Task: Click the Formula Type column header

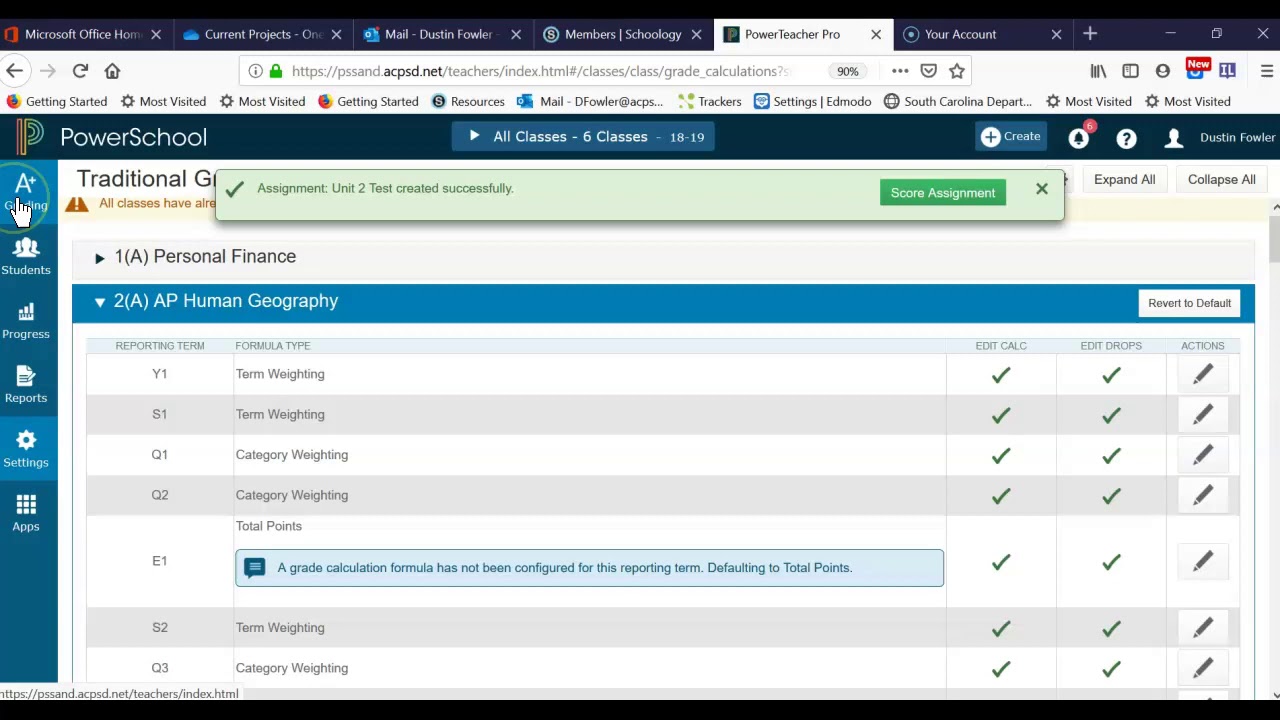Action: tap(273, 346)
